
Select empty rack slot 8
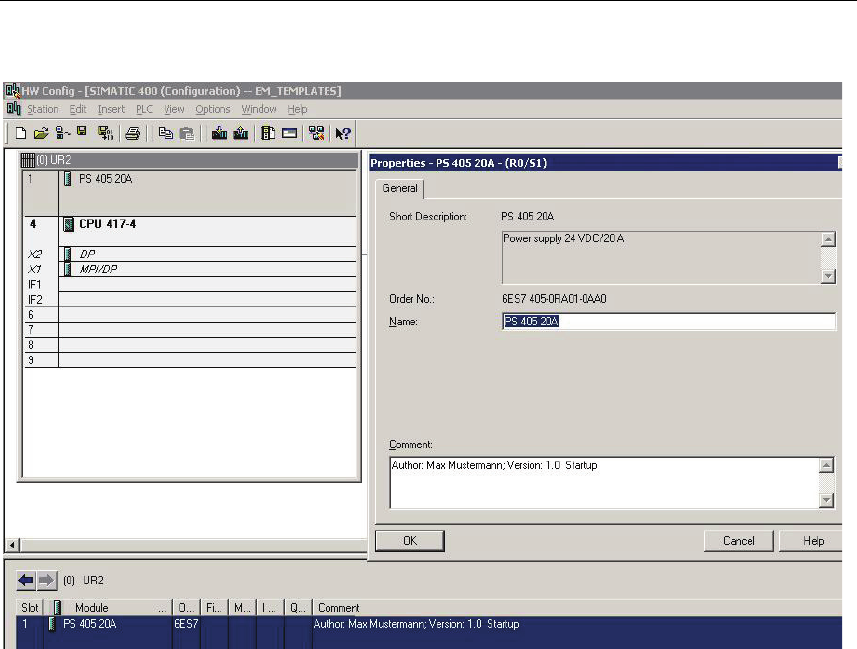(190, 345)
